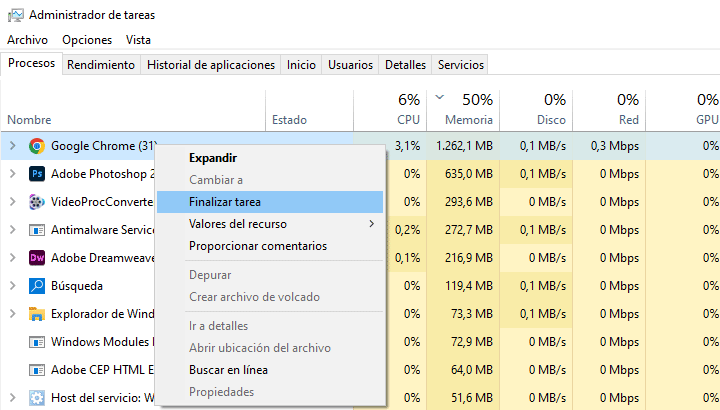This screenshot has height=410, width=720.
Task: Click the Adobe Dreamweaver process icon
Action: click(x=37, y=258)
